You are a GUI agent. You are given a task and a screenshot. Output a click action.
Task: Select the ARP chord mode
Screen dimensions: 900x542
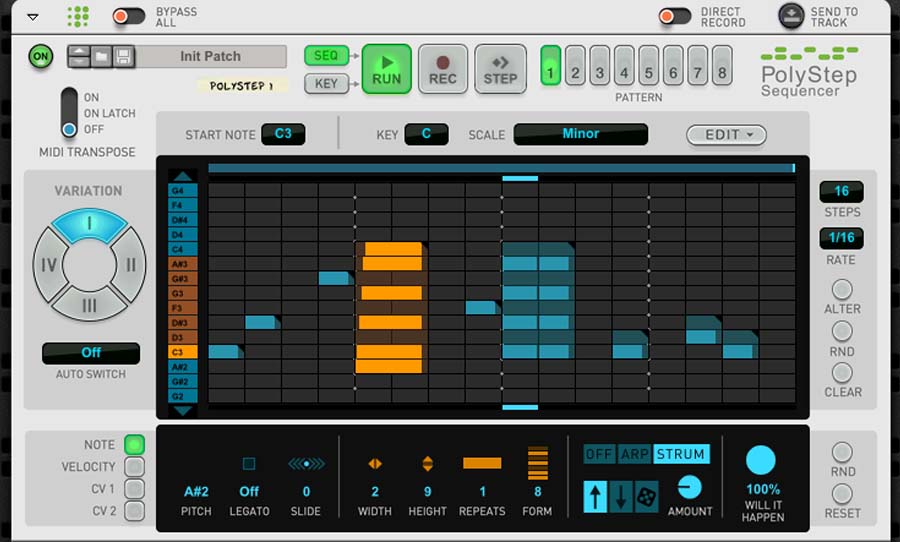click(x=635, y=454)
